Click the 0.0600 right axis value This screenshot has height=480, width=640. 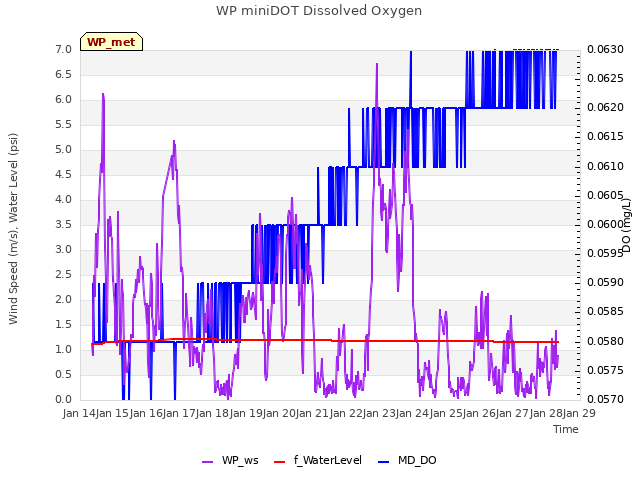point(605,224)
